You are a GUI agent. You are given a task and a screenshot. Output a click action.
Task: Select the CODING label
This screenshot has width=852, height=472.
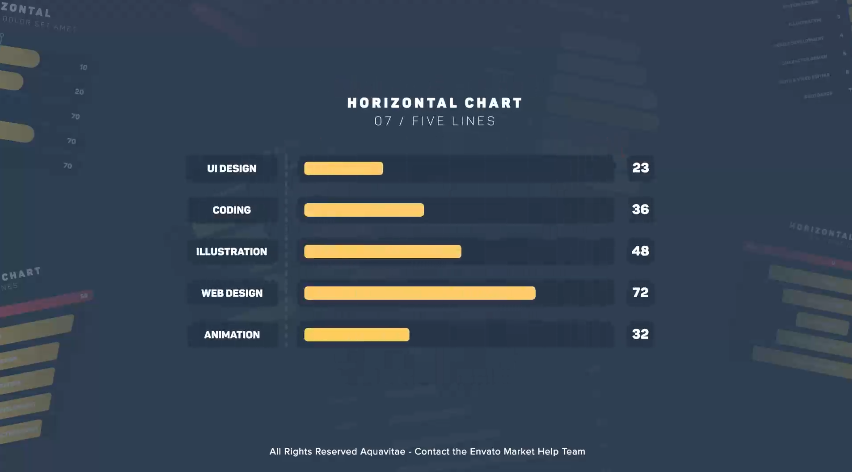click(x=231, y=210)
